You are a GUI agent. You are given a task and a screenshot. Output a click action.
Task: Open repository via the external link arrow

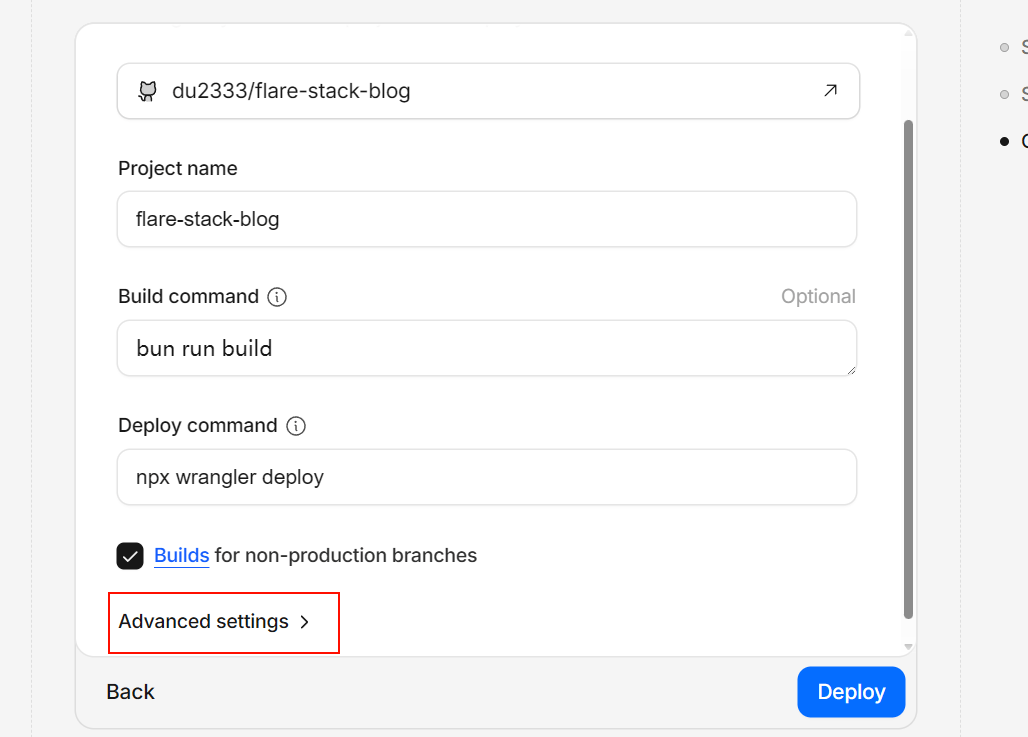click(830, 90)
